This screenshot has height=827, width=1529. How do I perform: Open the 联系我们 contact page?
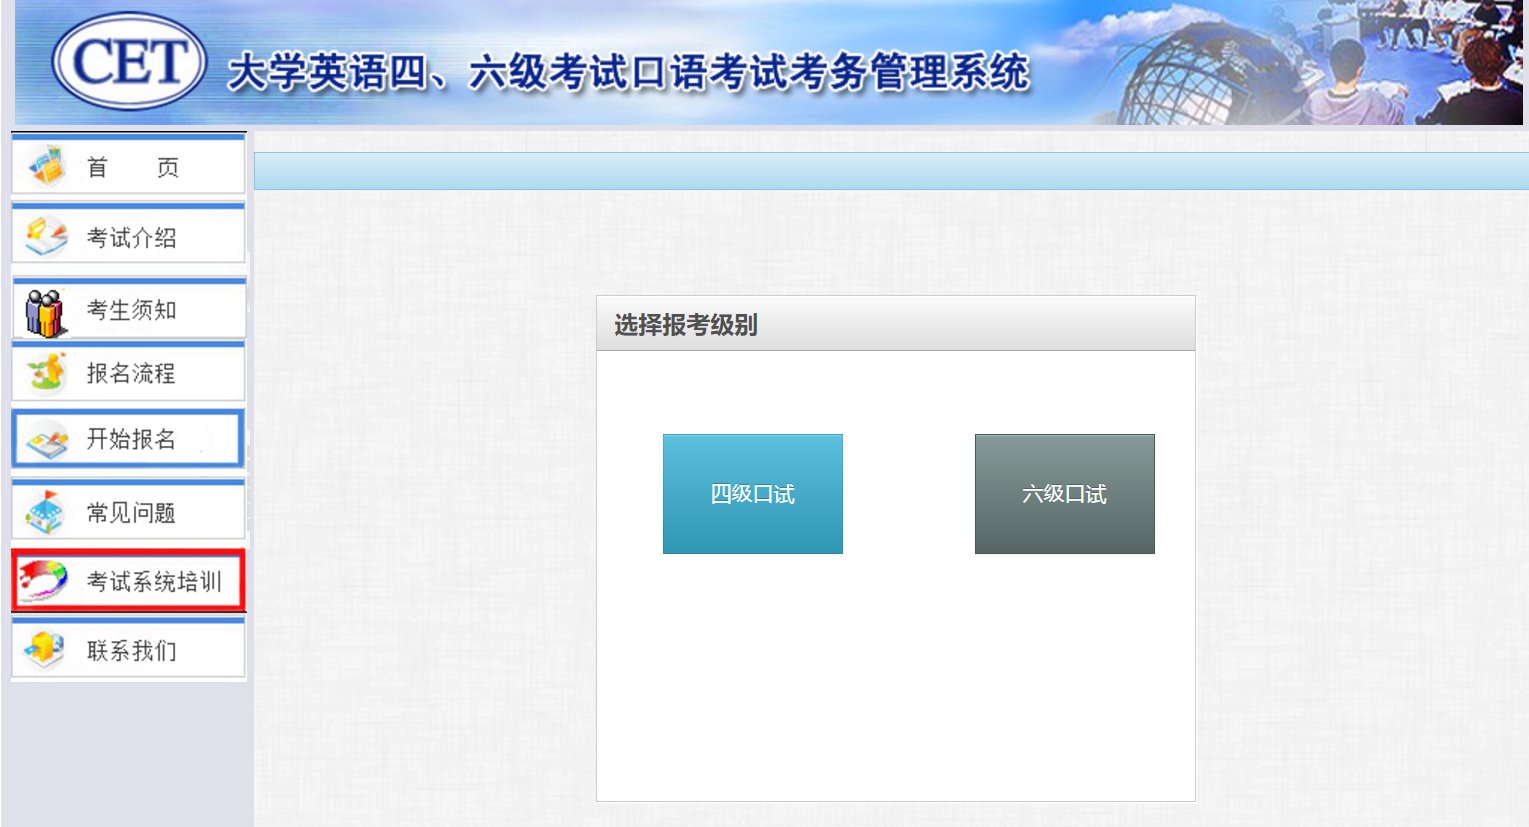coord(130,648)
